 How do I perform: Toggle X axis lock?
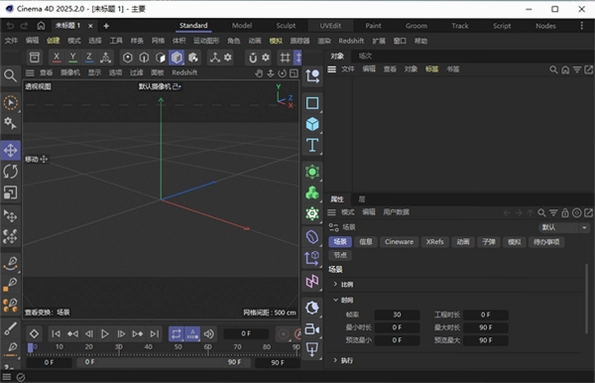[x=56, y=58]
